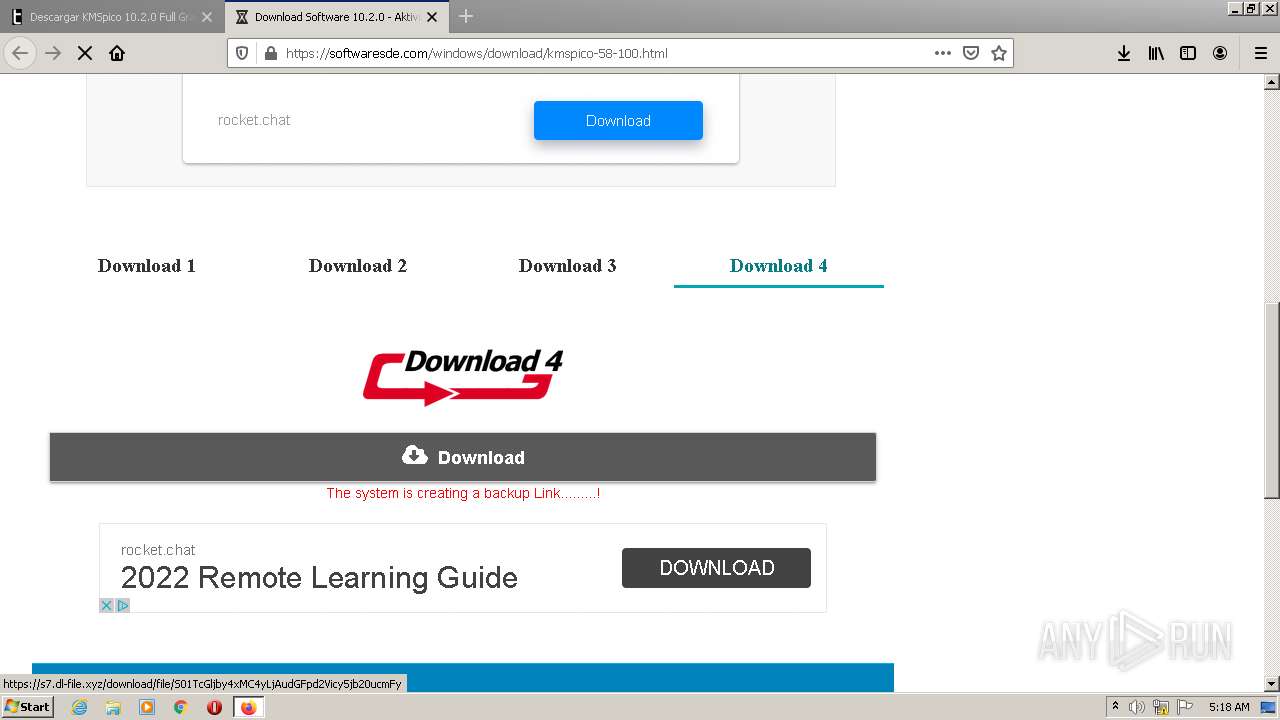
Task: Click blue Download button in rocket.chat ad
Action: pos(618,120)
